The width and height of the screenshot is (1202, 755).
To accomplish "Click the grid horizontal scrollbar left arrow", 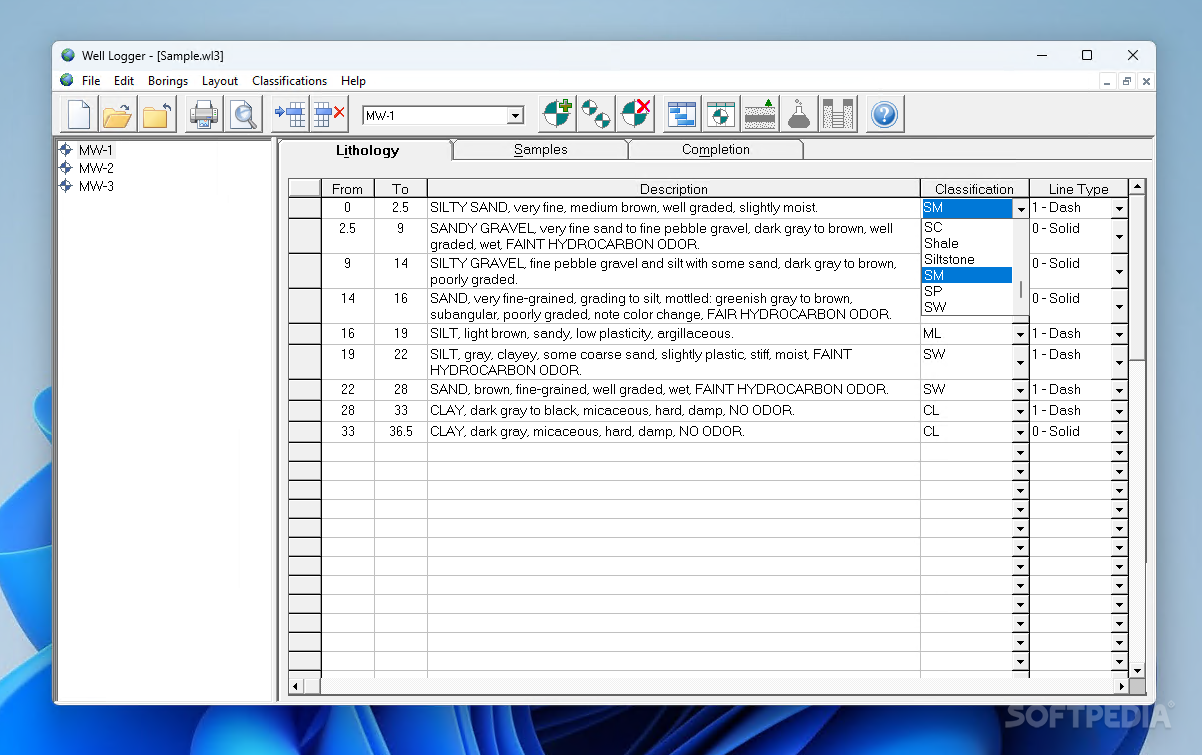I will (x=296, y=686).
